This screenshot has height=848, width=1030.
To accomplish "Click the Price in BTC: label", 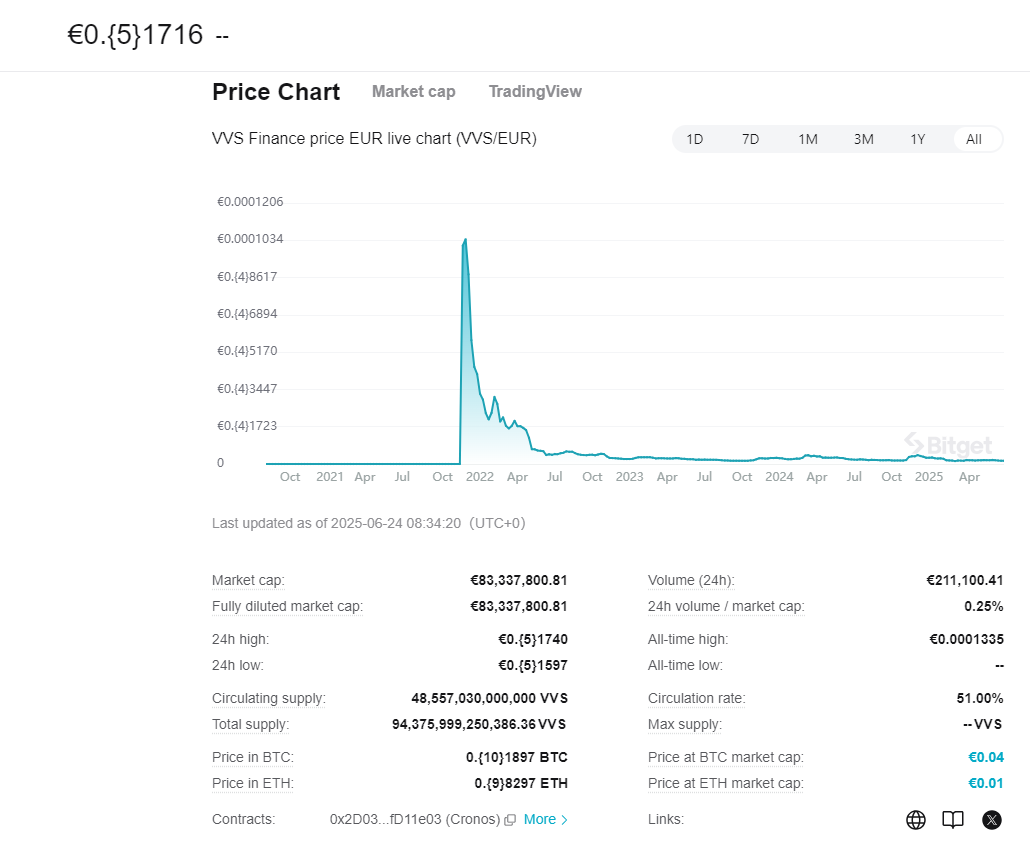I will coord(253,758).
